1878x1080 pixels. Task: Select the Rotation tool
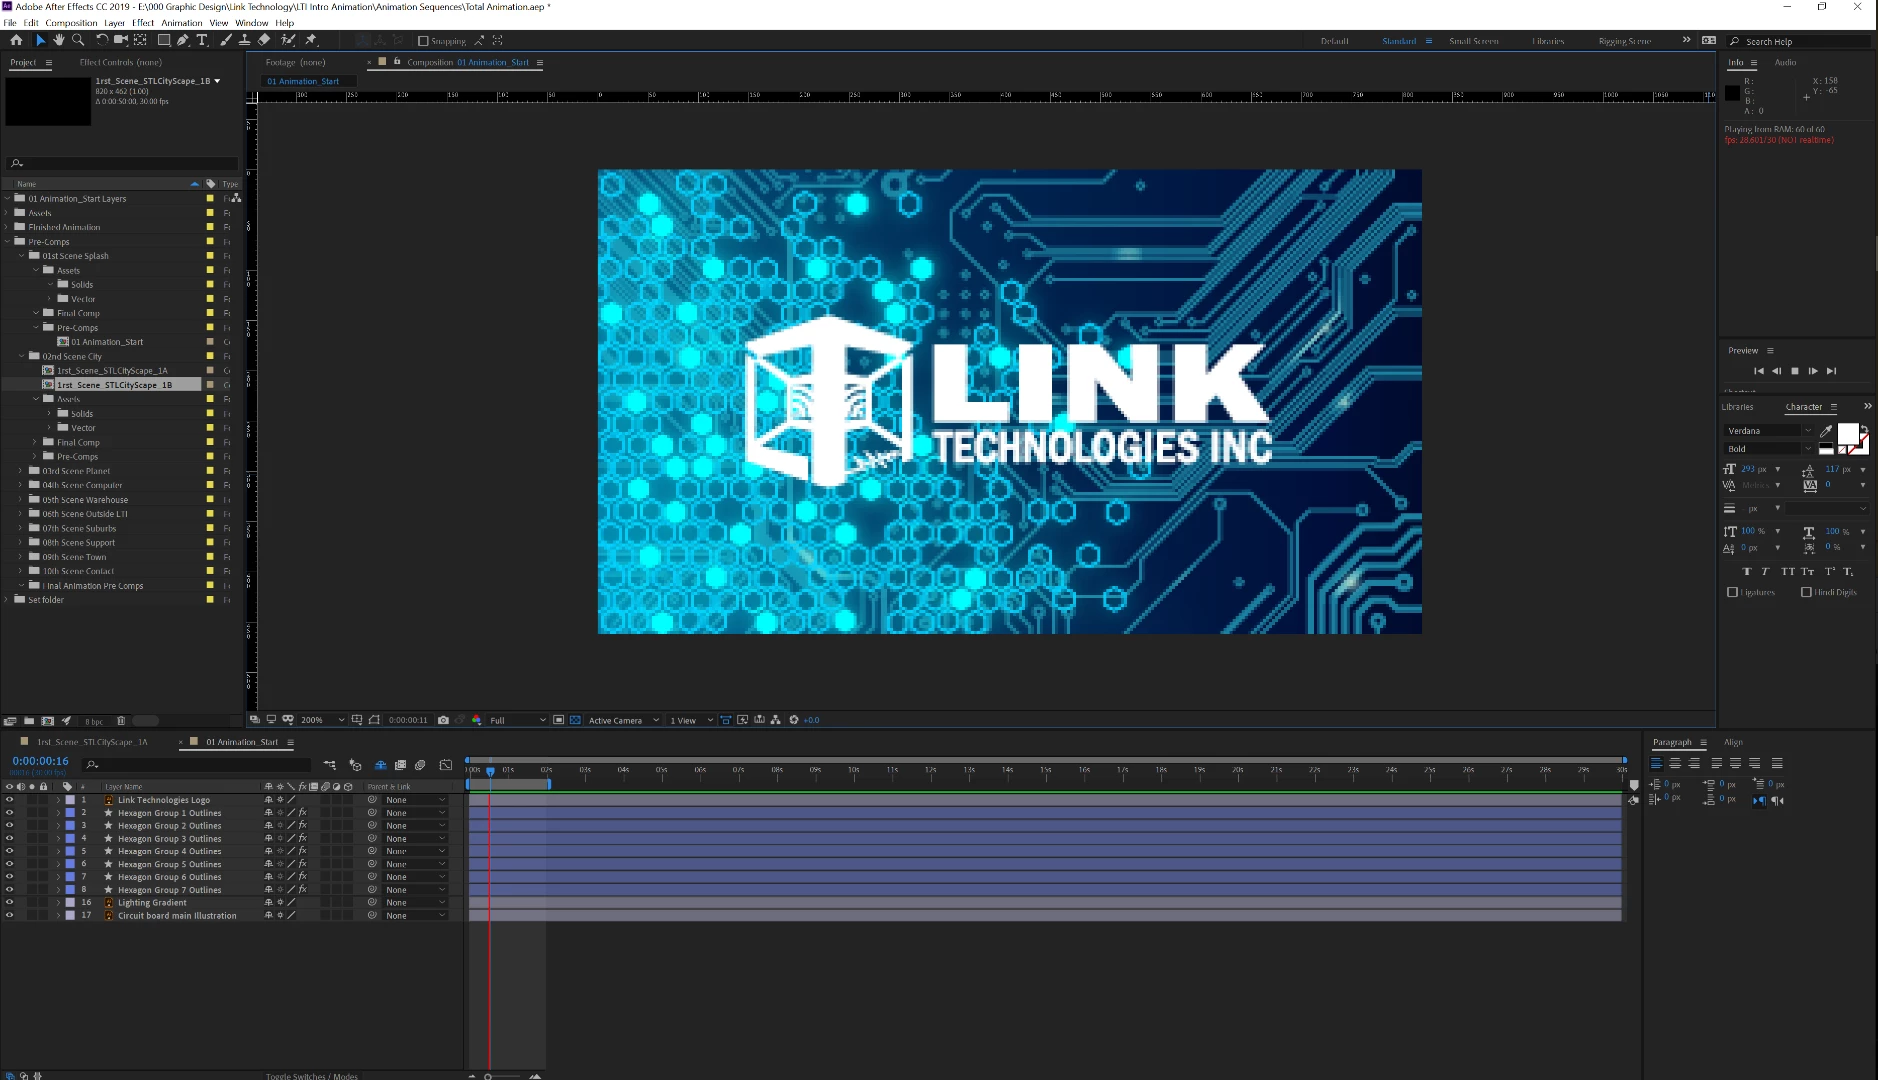click(102, 40)
